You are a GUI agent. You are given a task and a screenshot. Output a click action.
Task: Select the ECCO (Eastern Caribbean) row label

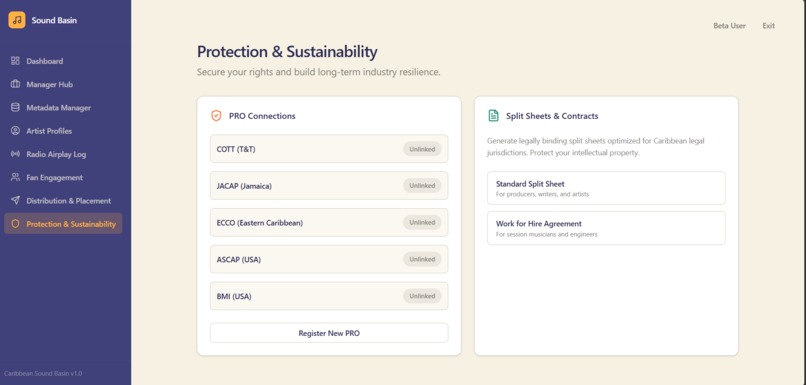coord(260,223)
